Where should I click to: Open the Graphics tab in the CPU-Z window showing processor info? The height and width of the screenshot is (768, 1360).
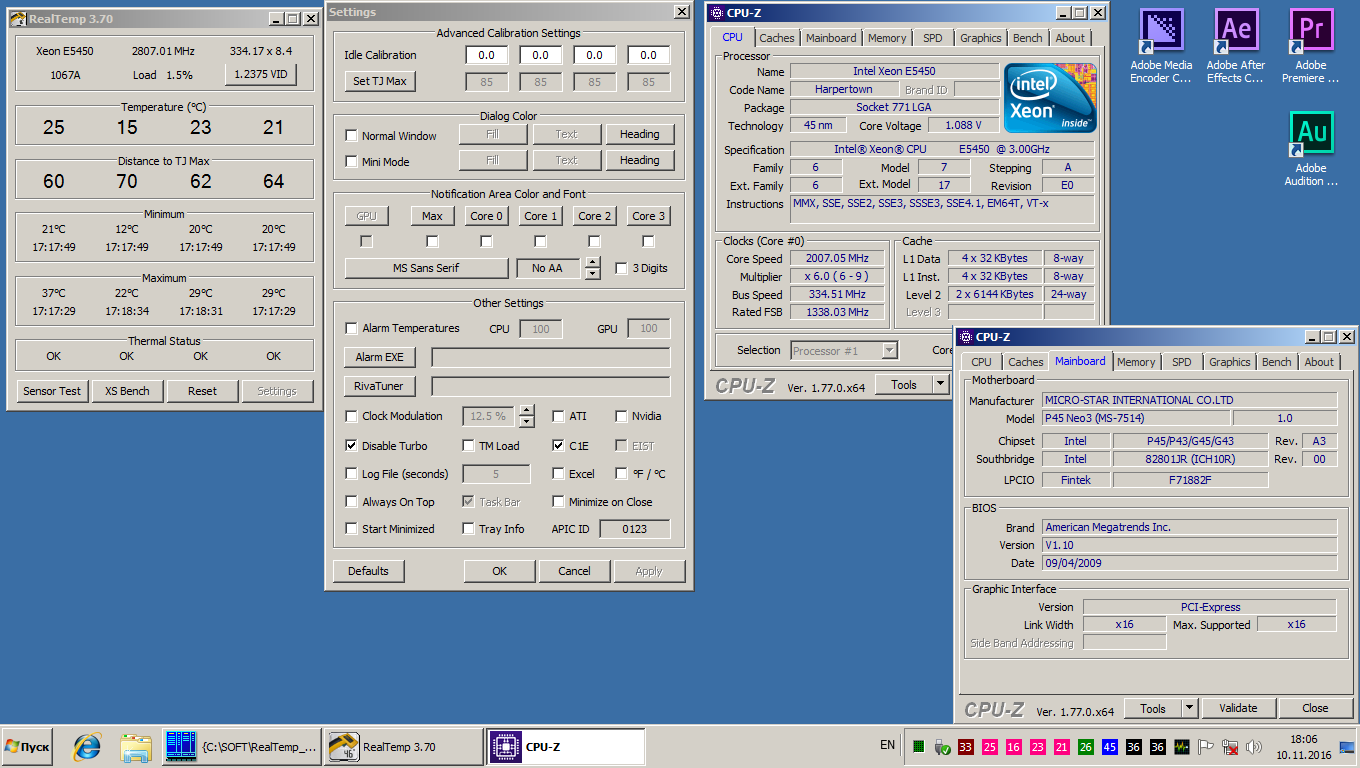pos(981,38)
